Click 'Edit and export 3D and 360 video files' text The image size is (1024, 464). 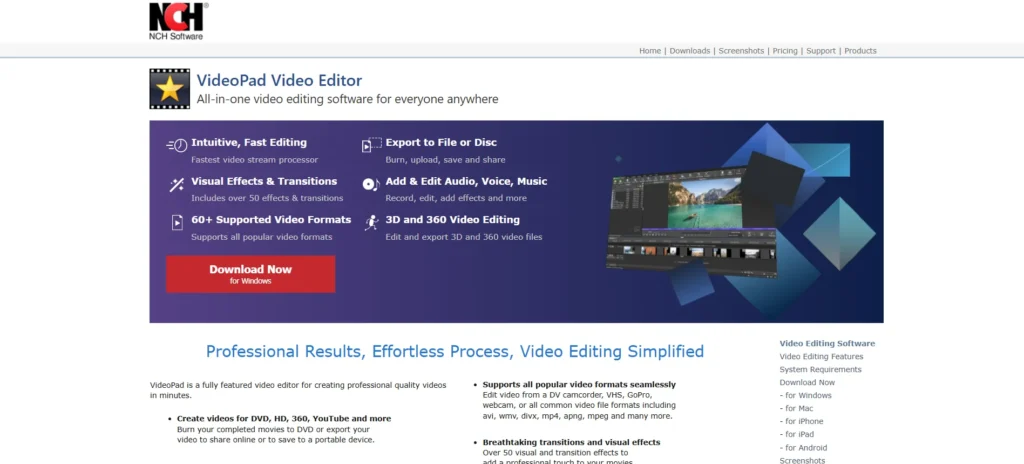point(464,237)
